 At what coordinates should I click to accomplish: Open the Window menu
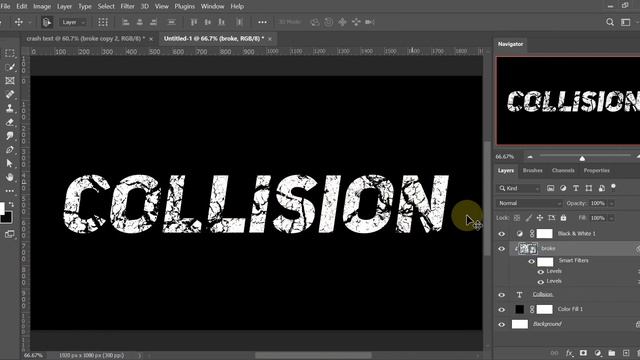point(212,6)
